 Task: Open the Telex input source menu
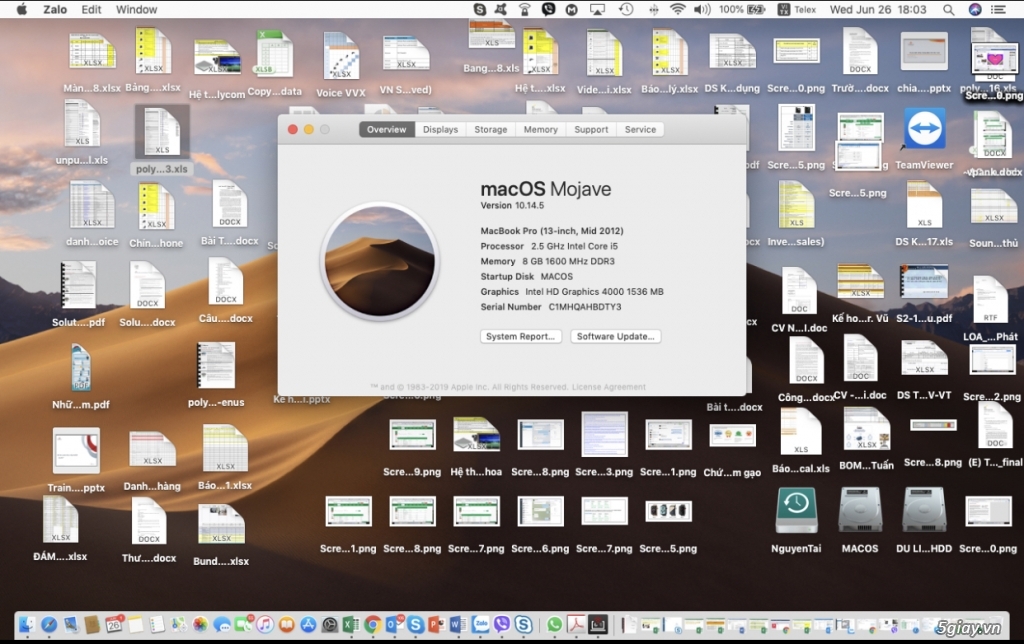click(797, 9)
